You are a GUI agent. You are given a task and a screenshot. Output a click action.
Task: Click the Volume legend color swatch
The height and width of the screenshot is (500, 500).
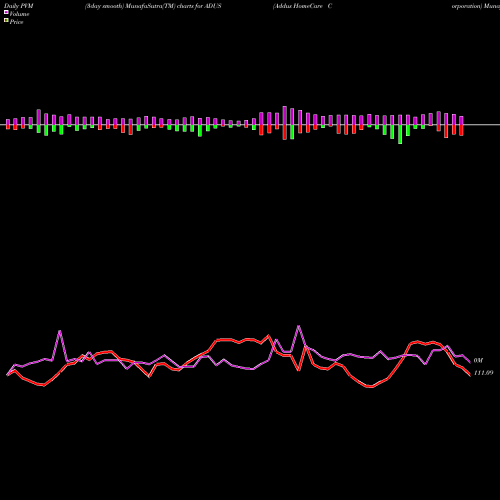point(6,12)
